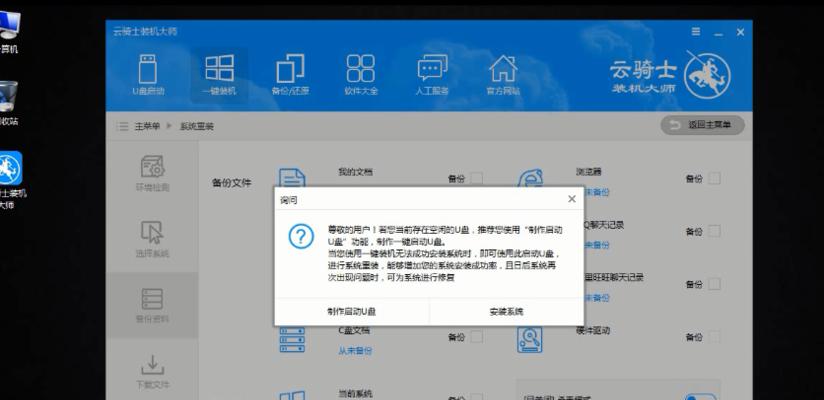The image size is (824, 400).
Task: Click the 硬件驱动 row title
Action: point(593,331)
